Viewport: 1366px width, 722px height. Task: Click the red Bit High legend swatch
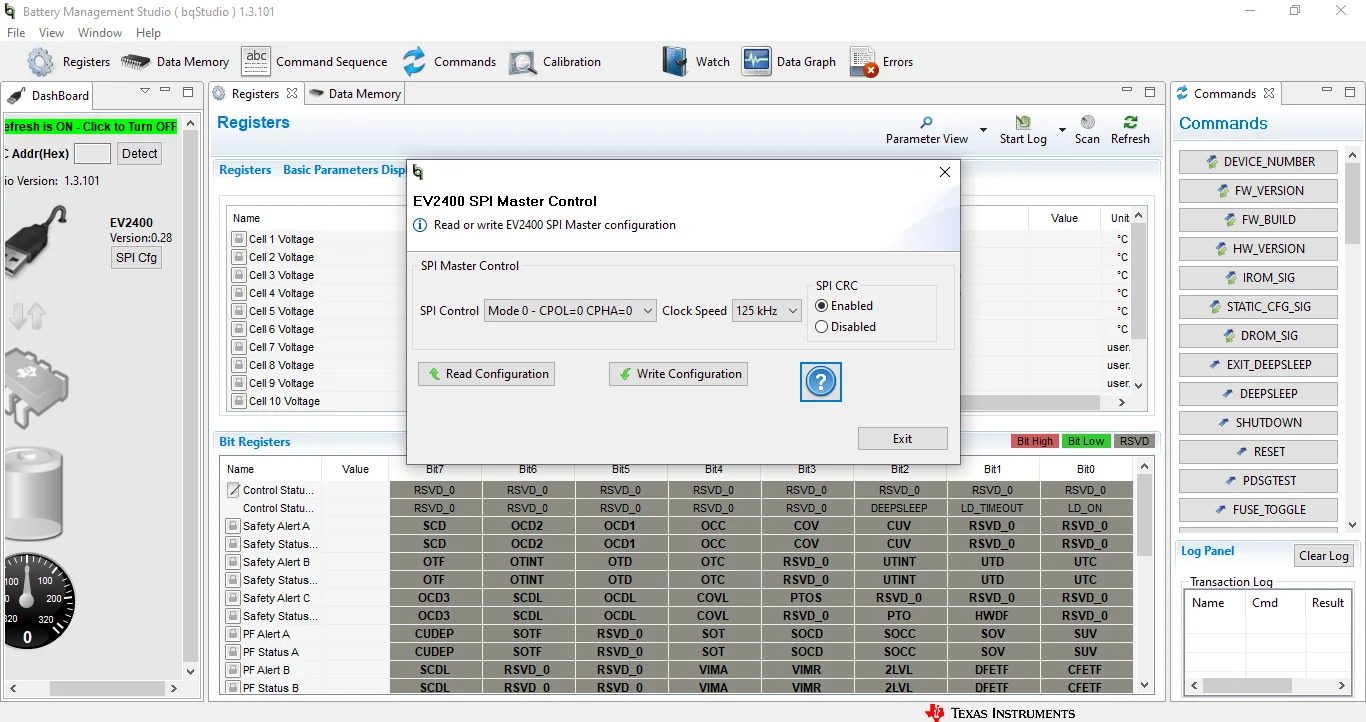click(x=1035, y=441)
